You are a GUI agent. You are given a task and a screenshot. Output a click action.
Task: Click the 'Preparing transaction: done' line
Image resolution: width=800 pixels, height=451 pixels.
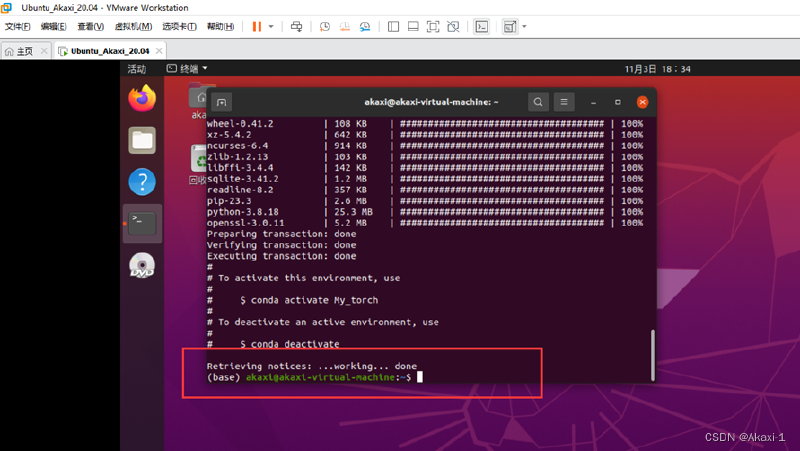pos(282,234)
